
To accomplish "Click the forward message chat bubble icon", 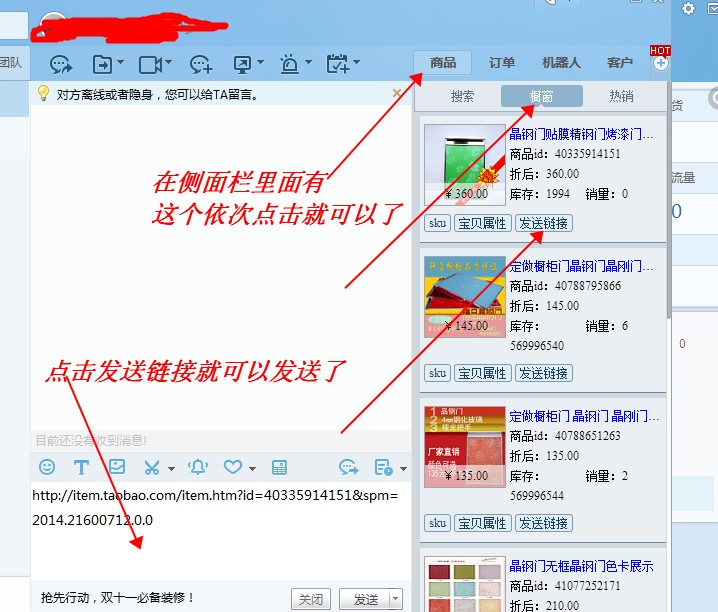I will coord(61,65).
